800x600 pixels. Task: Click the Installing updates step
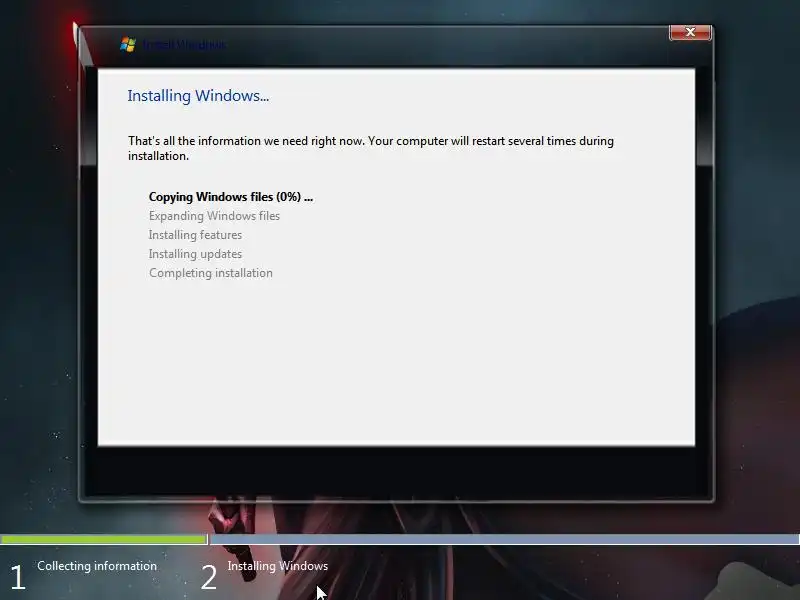click(195, 254)
